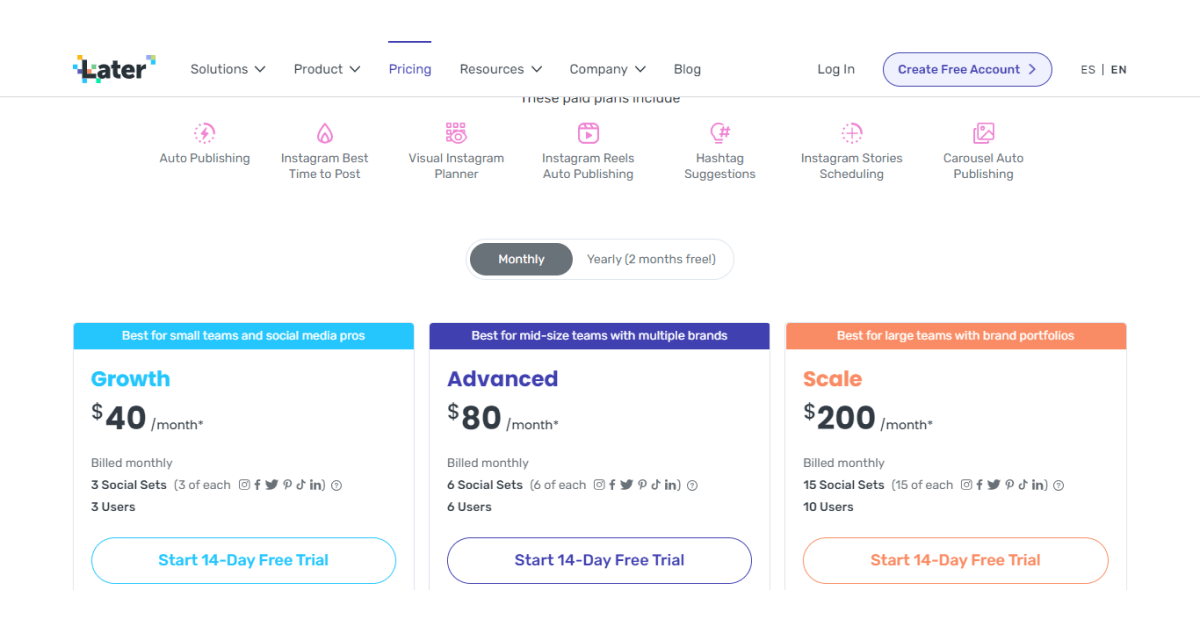Click the Hashtag Suggestions icon
Viewport: 1200px width, 630px height.
coord(720,133)
